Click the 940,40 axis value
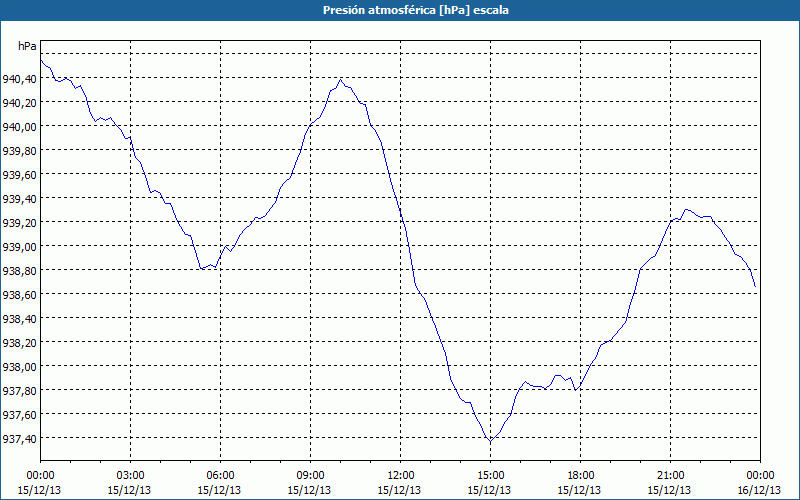This screenshot has width=800, height=500. [19, 79]
